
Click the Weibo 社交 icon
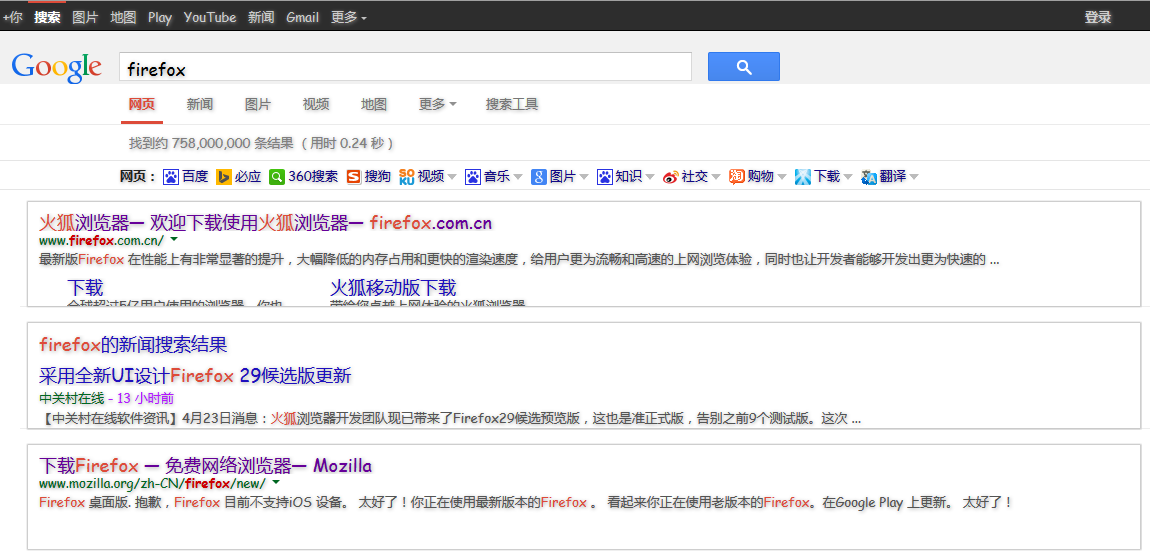pos(670,177)
